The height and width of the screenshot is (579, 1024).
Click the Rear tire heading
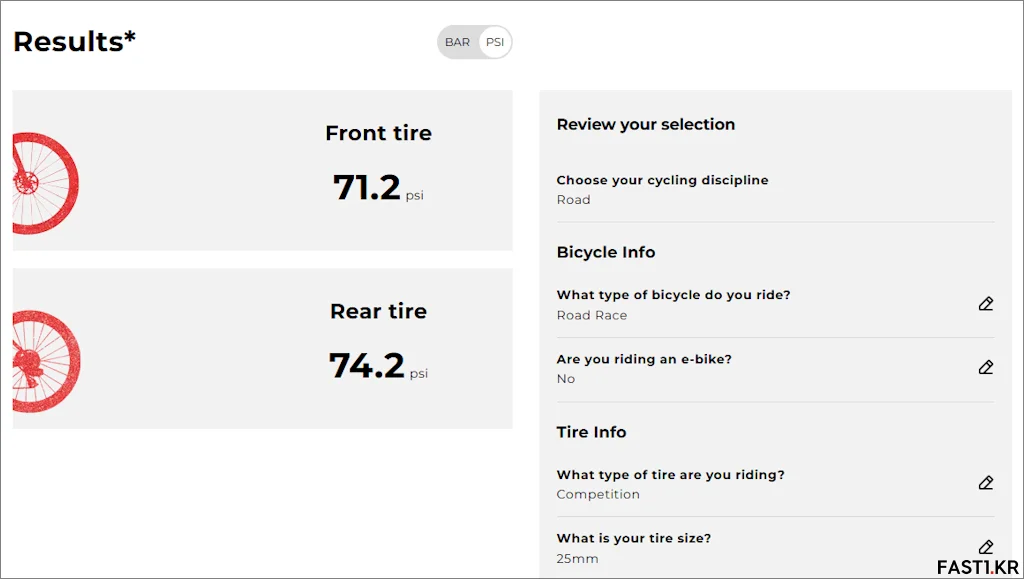(378, 311)
